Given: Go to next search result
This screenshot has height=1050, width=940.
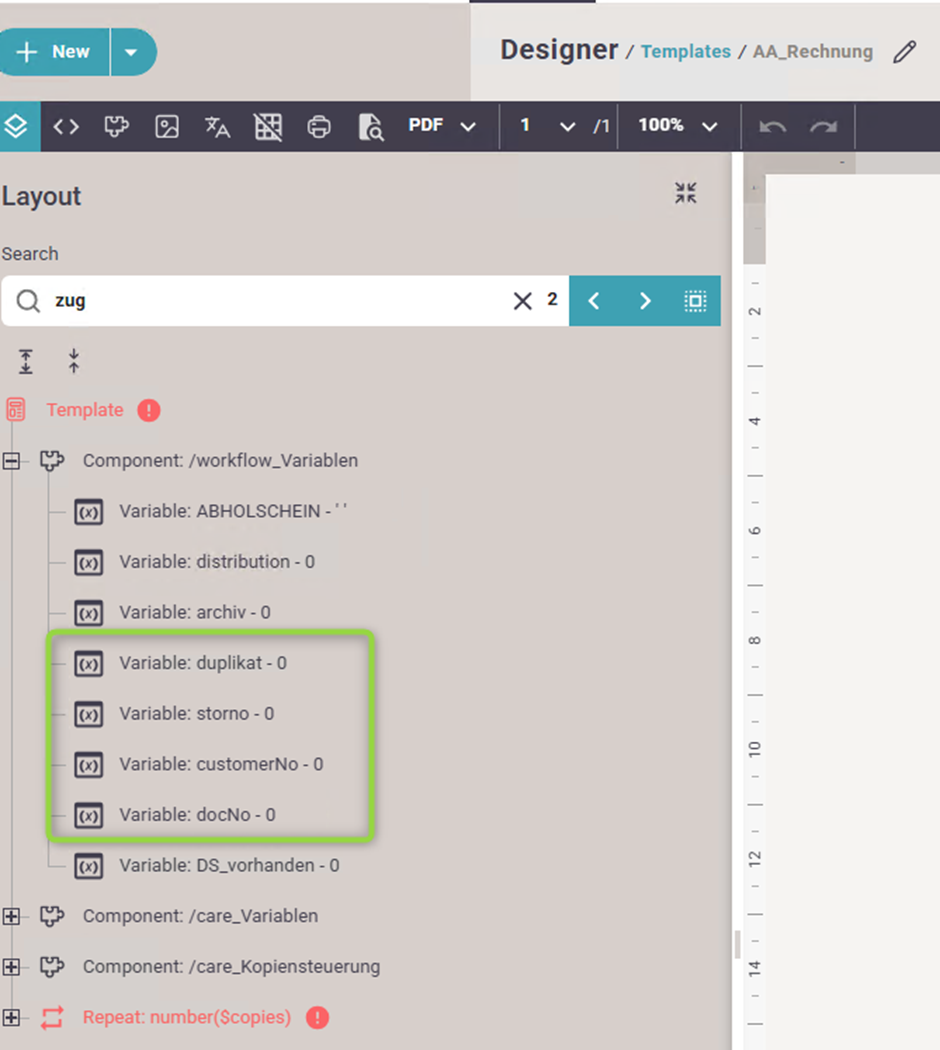Looking at the screenshot, I should coord(645,301).
